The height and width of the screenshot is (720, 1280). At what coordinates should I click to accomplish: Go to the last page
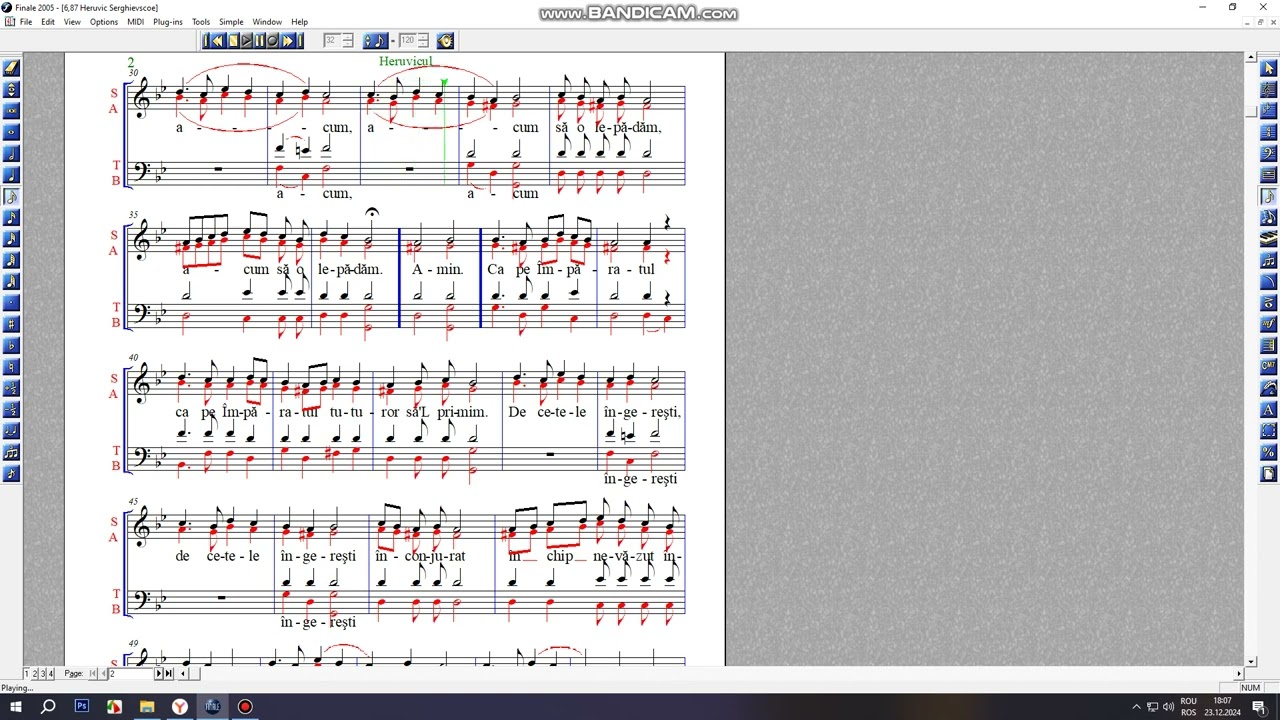(169, 674)
